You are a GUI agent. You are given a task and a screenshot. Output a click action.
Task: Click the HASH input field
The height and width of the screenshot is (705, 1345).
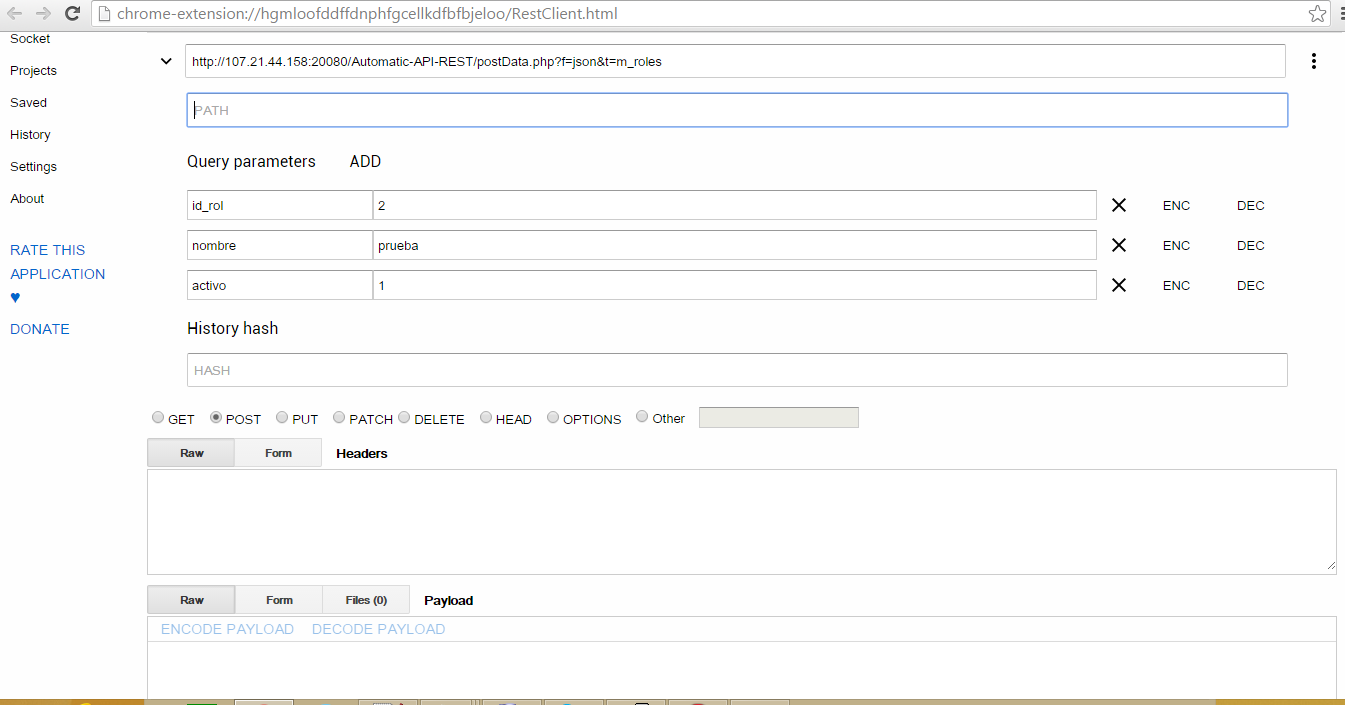coord(737,370)
